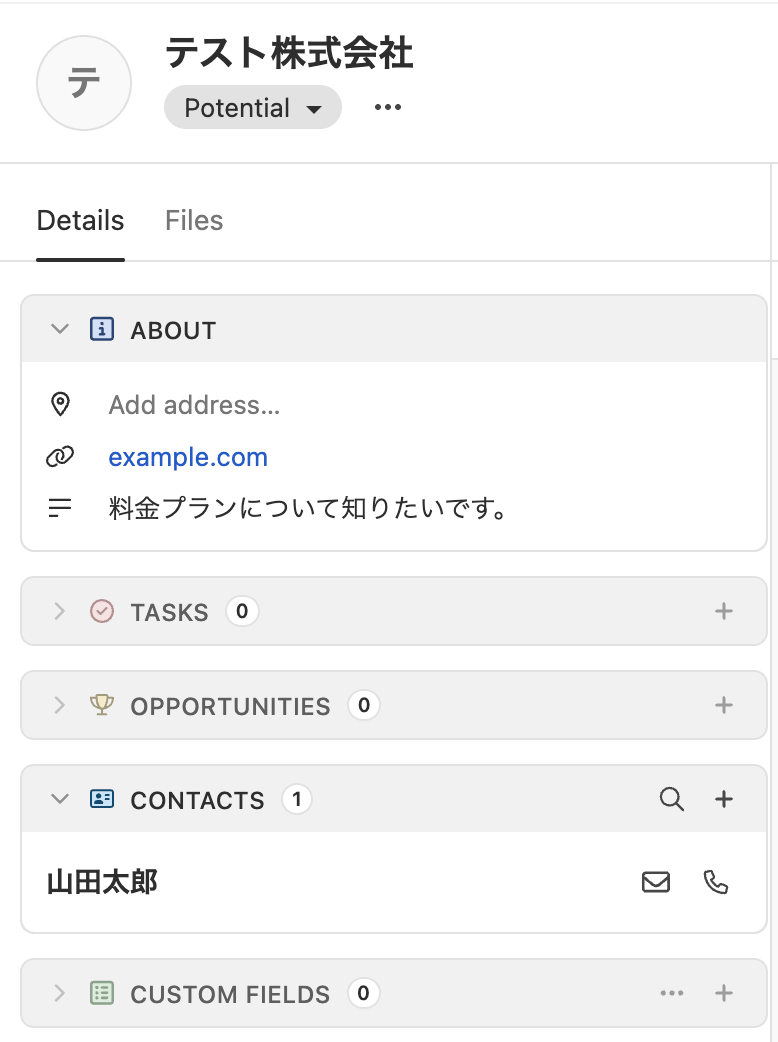The width and height of the screenshot is (778, 1042).
Task: Open the example.com link
Action: [188, 457]
